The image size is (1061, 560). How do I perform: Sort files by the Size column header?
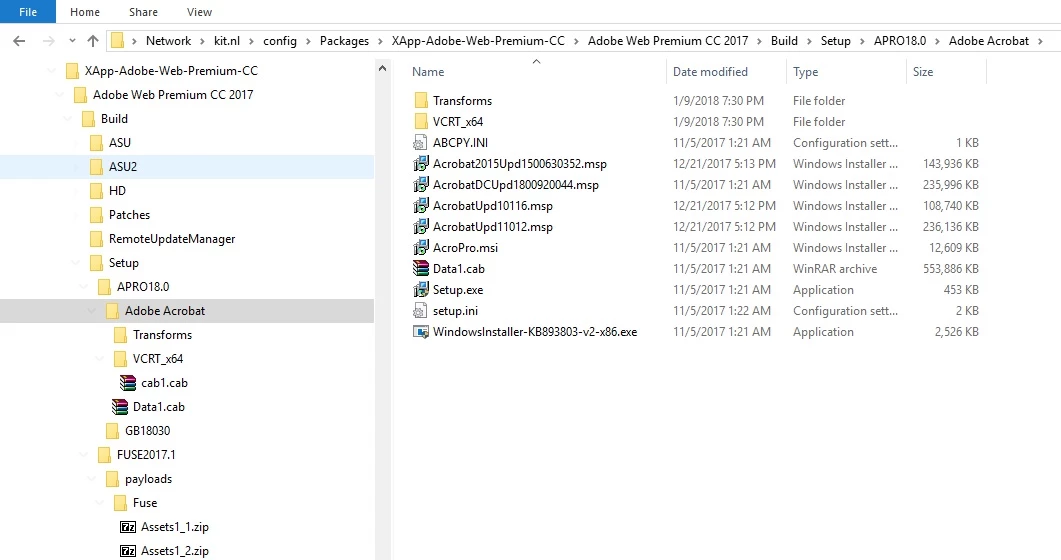(922, 72)
